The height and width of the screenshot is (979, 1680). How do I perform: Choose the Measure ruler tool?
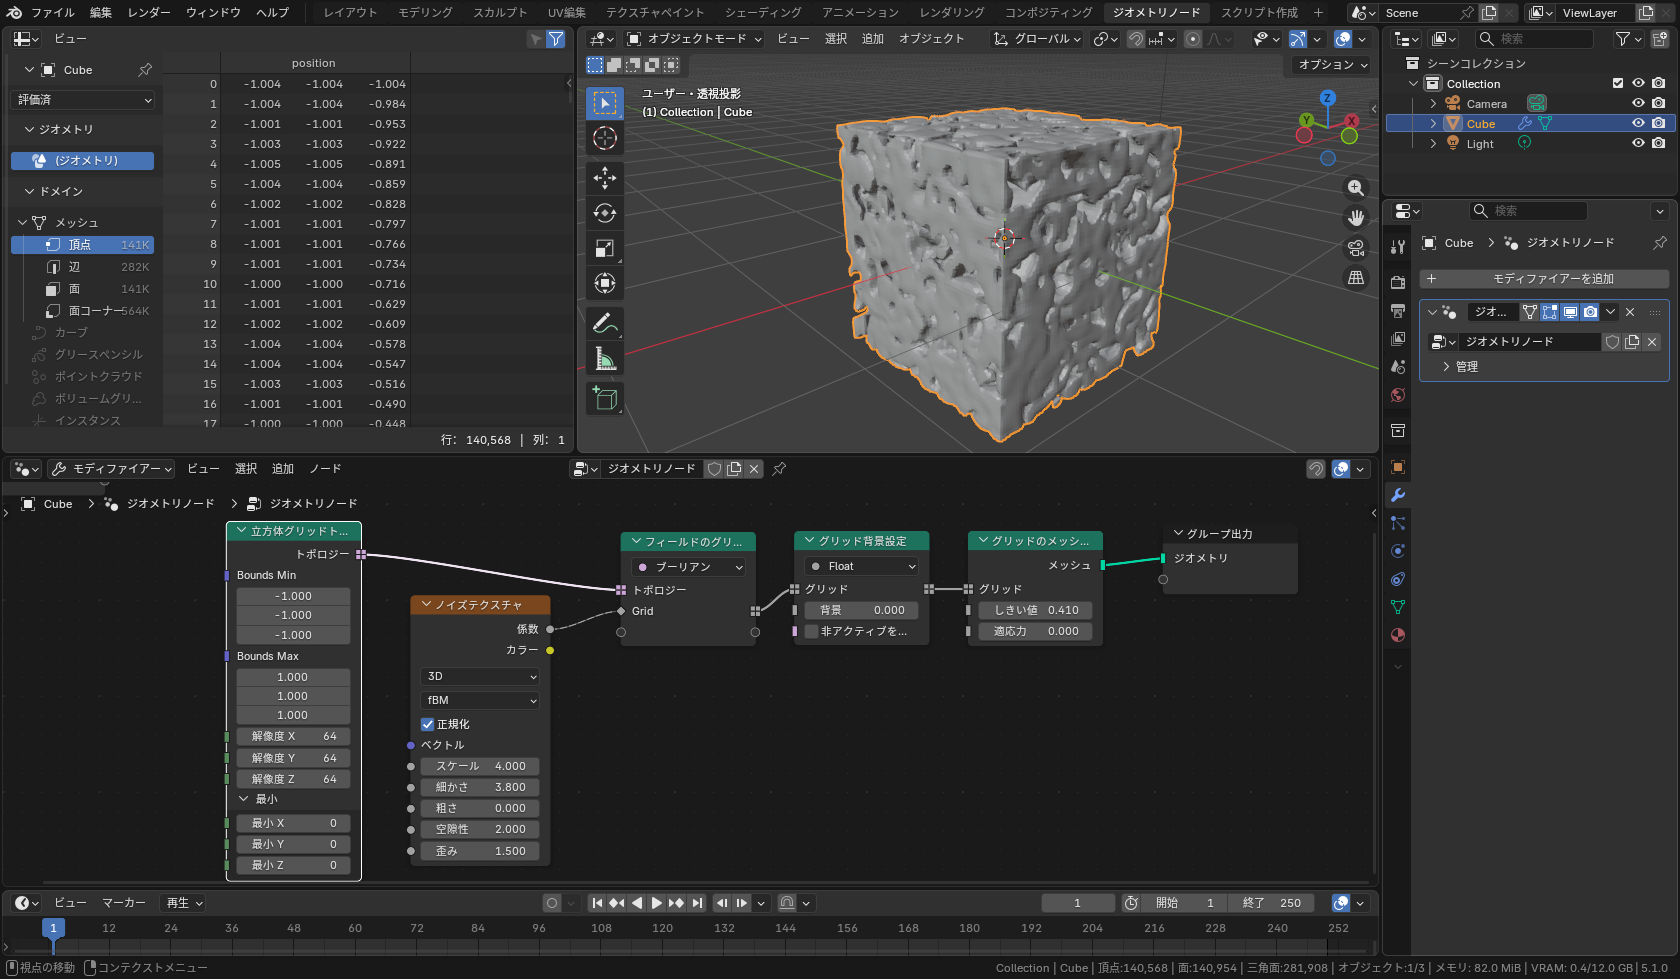(x=605, y=358)
